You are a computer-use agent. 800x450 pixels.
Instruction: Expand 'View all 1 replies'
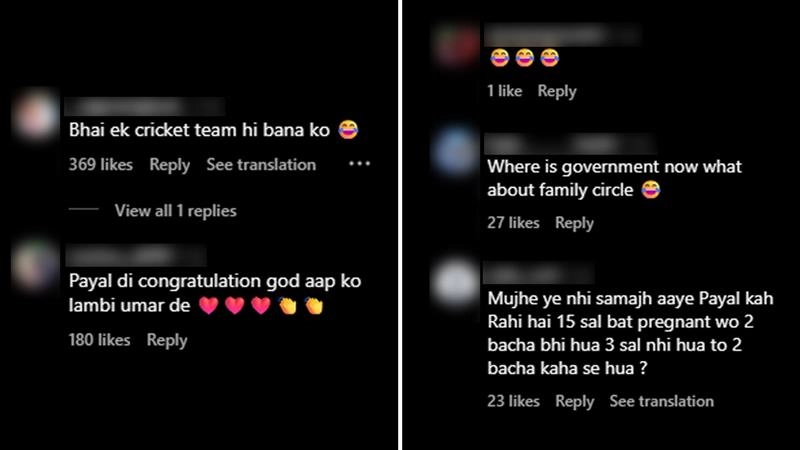pos(176,211)
